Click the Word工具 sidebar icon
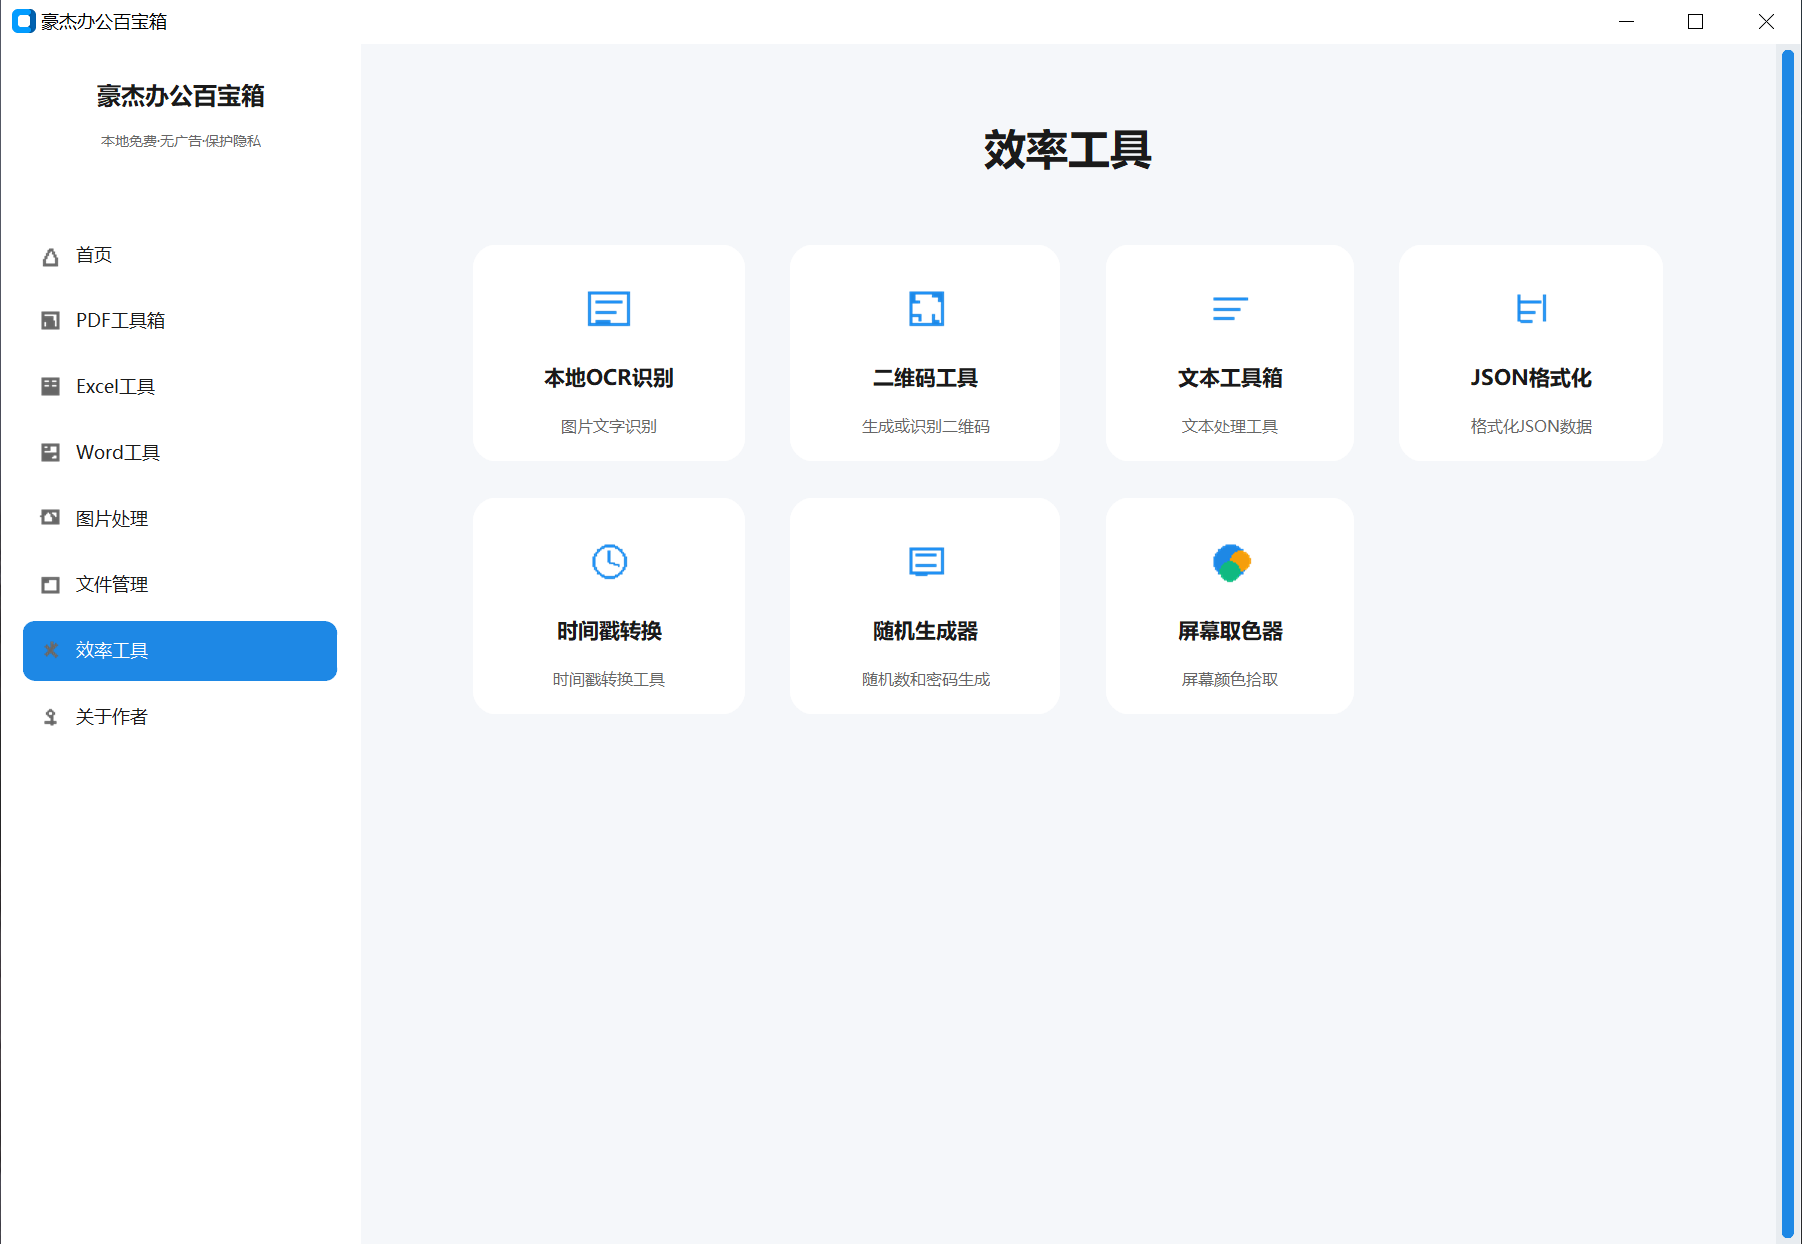Screen dimensions: 1802x1244 50,453
